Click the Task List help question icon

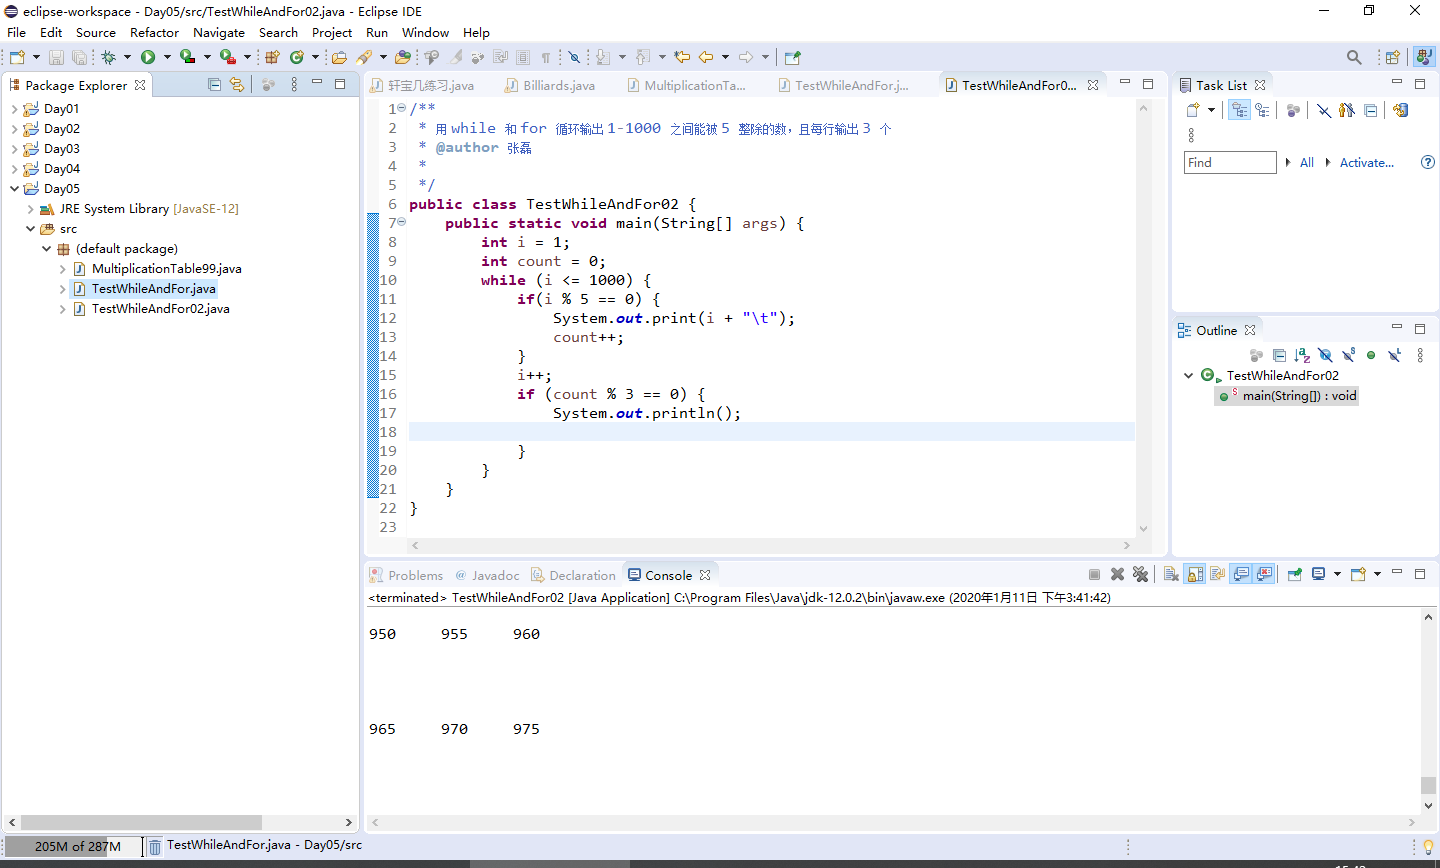[x=1428, y=162]
